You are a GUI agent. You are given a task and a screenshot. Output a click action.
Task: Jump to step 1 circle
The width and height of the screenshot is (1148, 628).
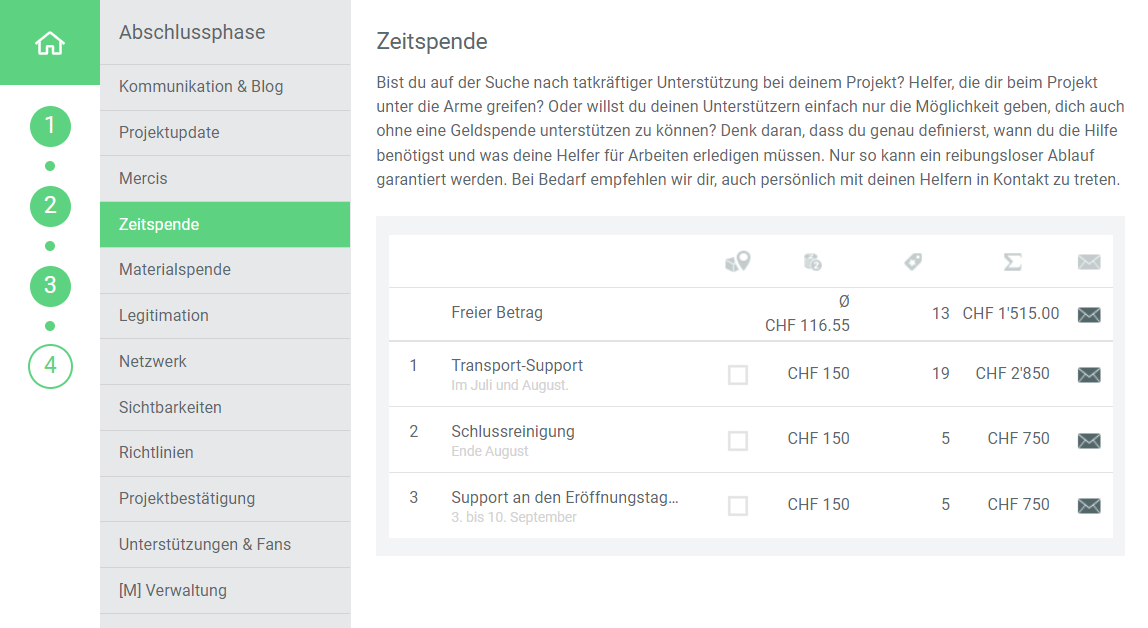click(x=50, y=126)
